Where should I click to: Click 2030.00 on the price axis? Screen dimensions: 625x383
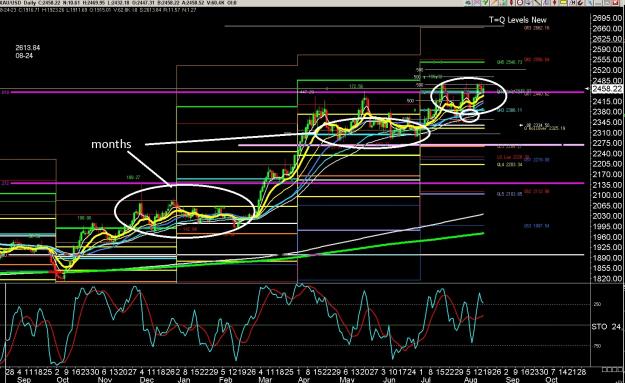(607, 216)
